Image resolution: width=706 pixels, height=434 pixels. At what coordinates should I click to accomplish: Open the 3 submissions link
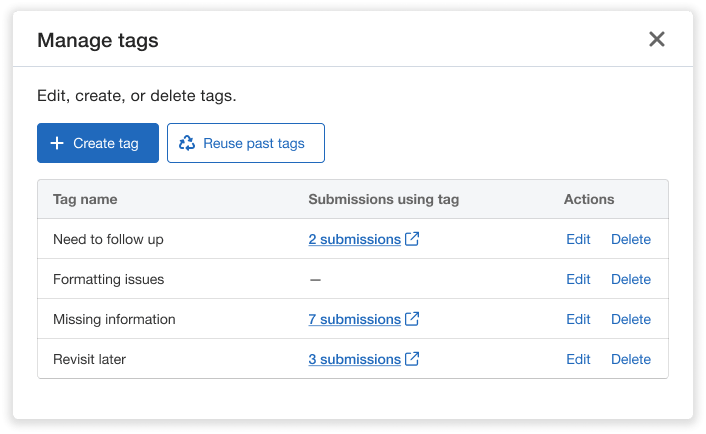(x=354, y=359)
